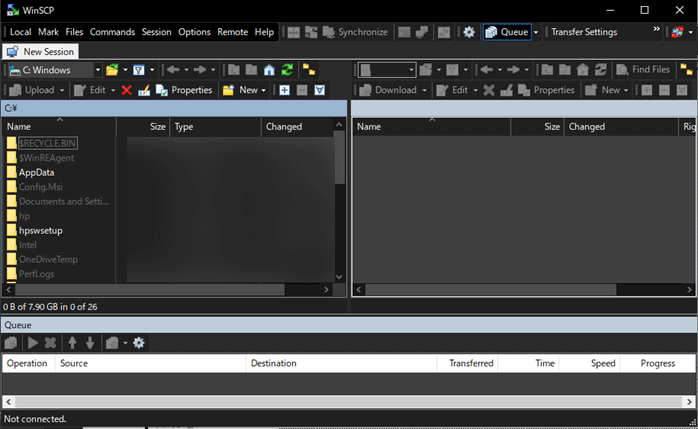Click local panel back arrow
This screenshot has width=698, height=429.
point(173,70)
